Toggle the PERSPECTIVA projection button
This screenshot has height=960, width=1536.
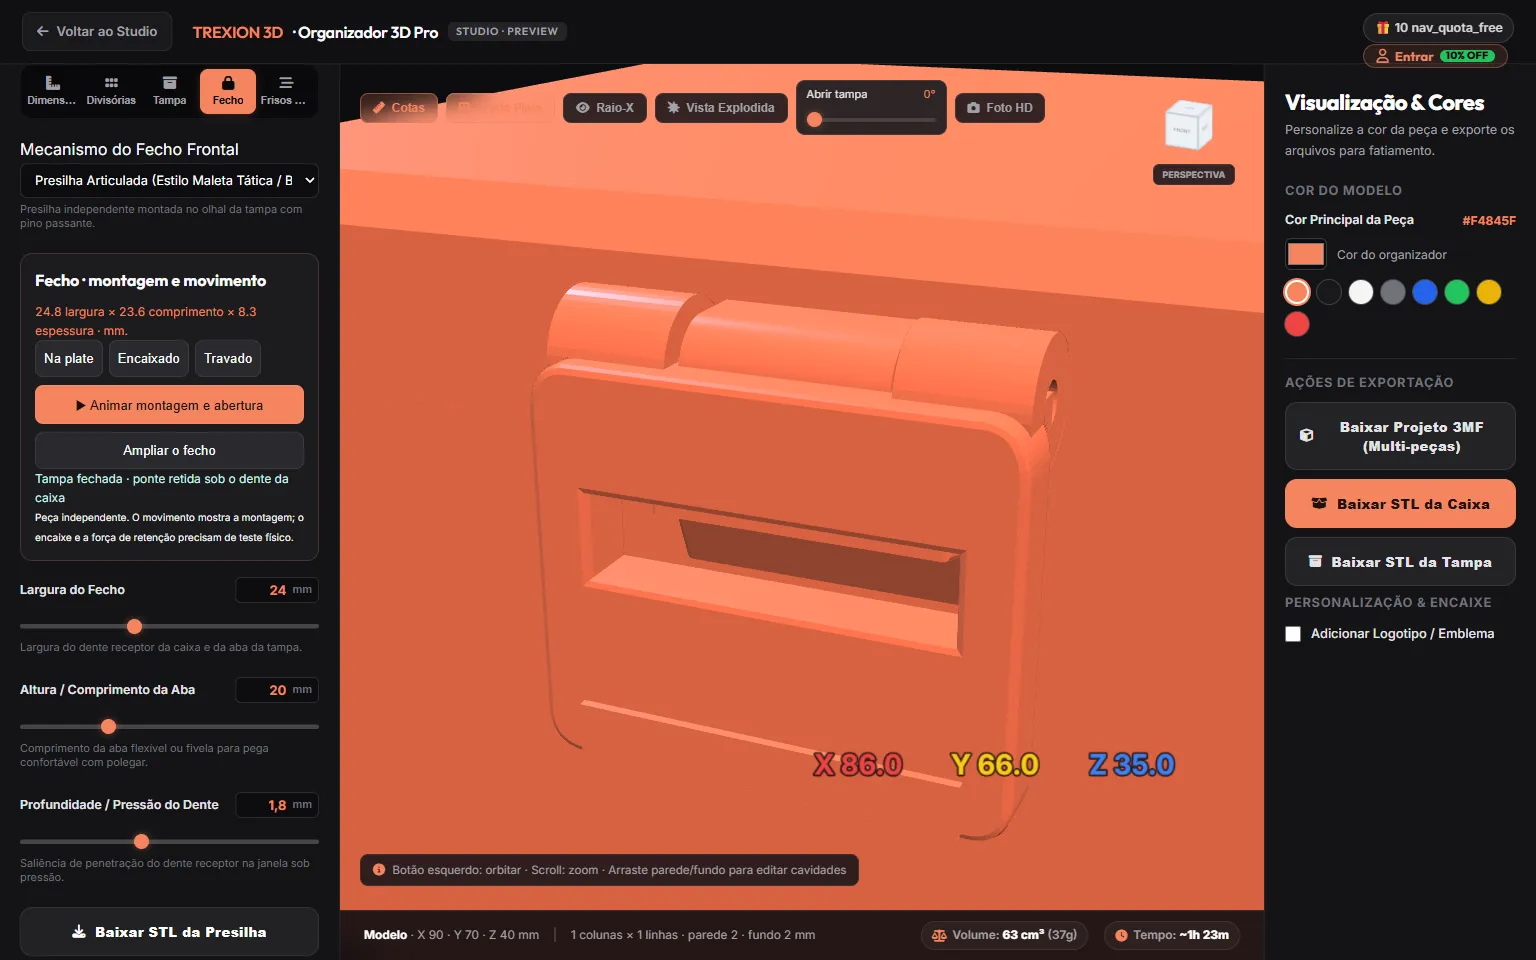pos(1194,175)
